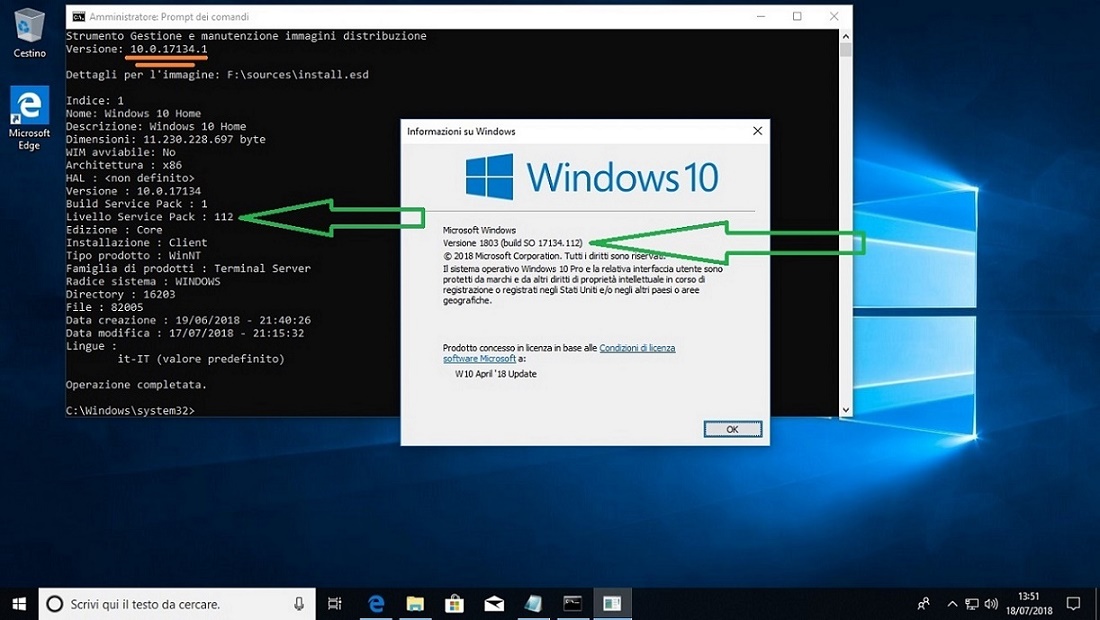
Task: Click the notebook-shaped app icon in the taskbar
Action: pos(533,603)
